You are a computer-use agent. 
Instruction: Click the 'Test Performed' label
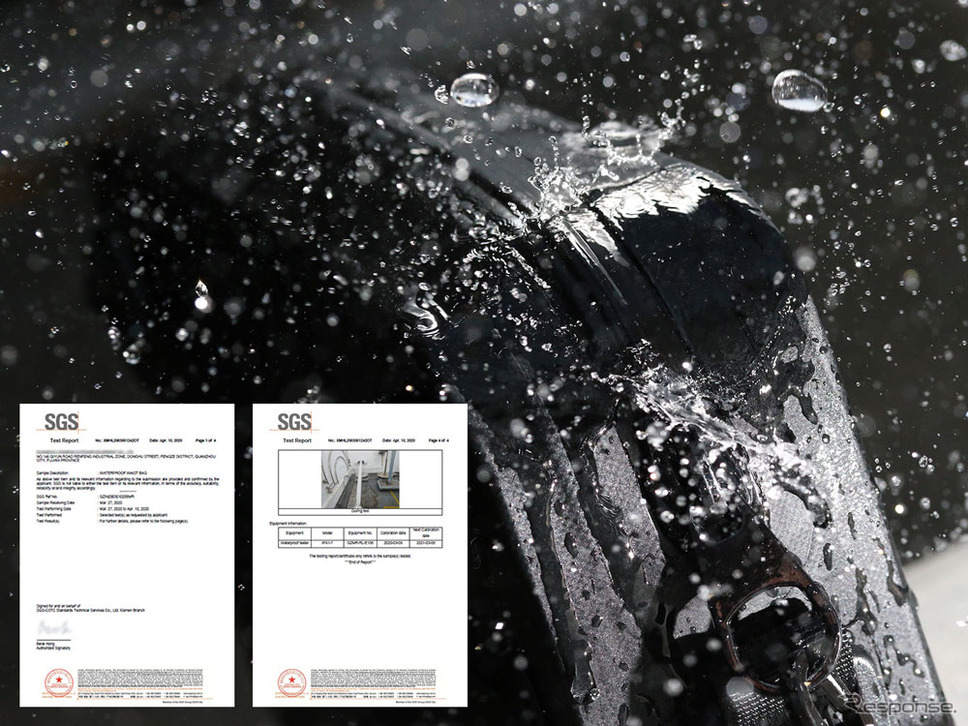point(49,515)
